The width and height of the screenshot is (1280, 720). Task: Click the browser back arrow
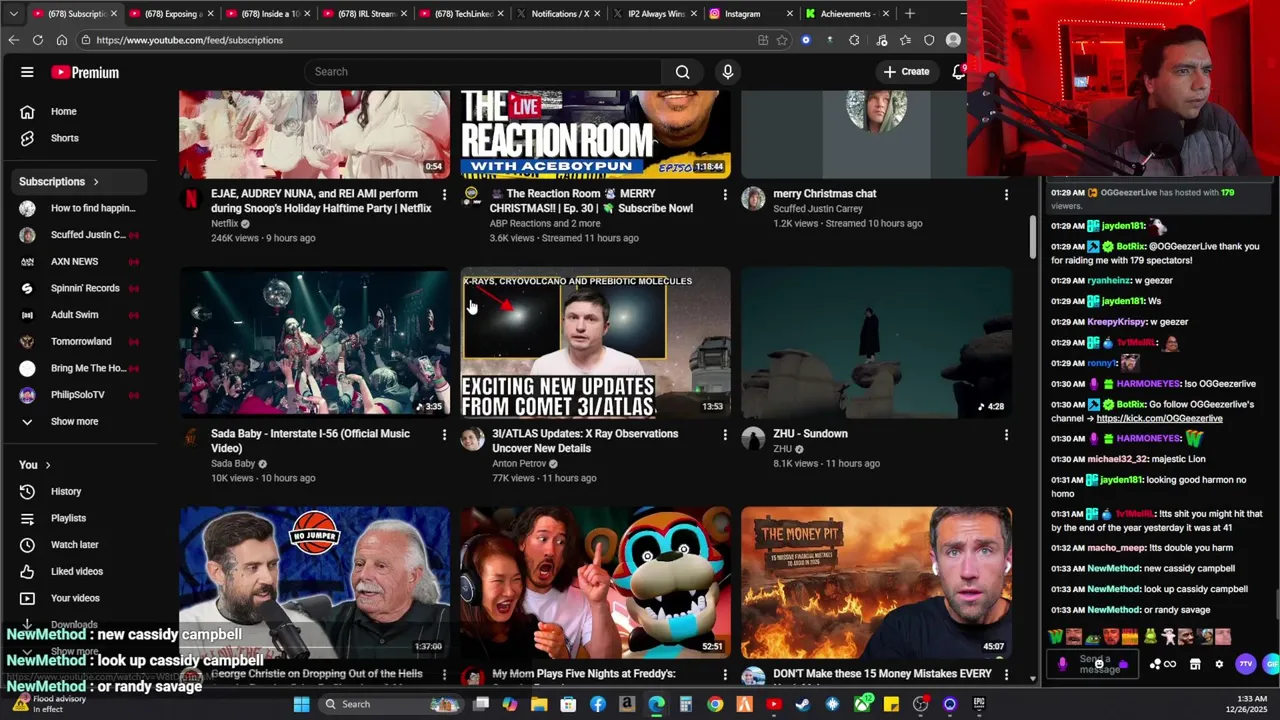(13, 40)
